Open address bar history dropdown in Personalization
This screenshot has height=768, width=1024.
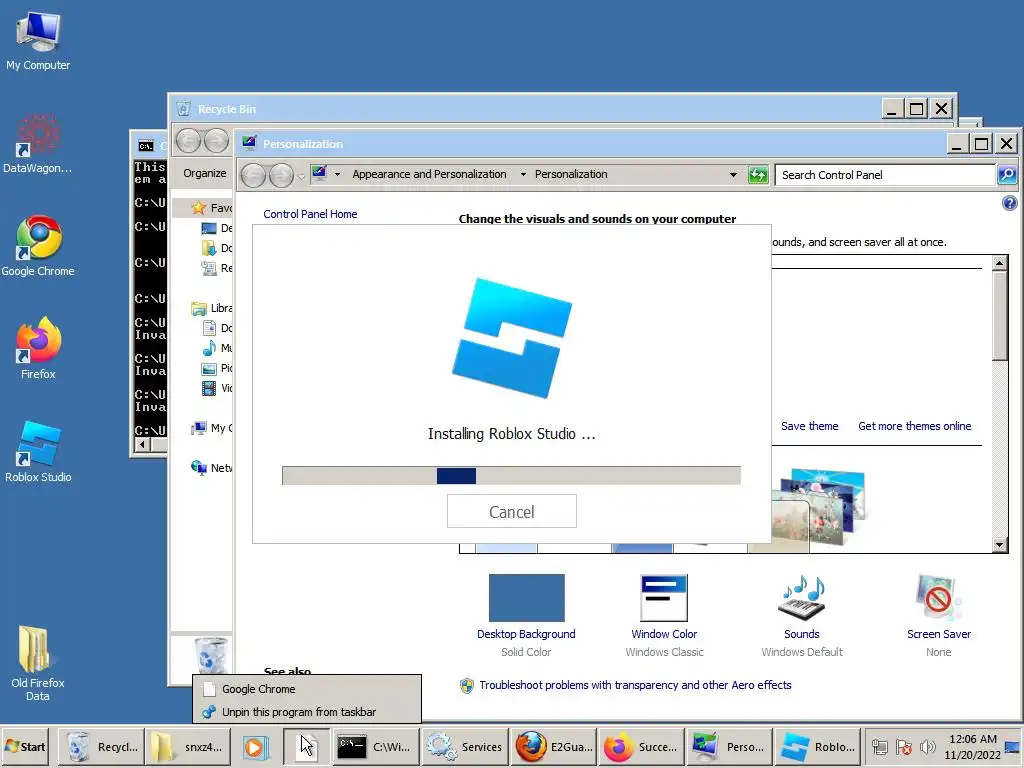733,175
